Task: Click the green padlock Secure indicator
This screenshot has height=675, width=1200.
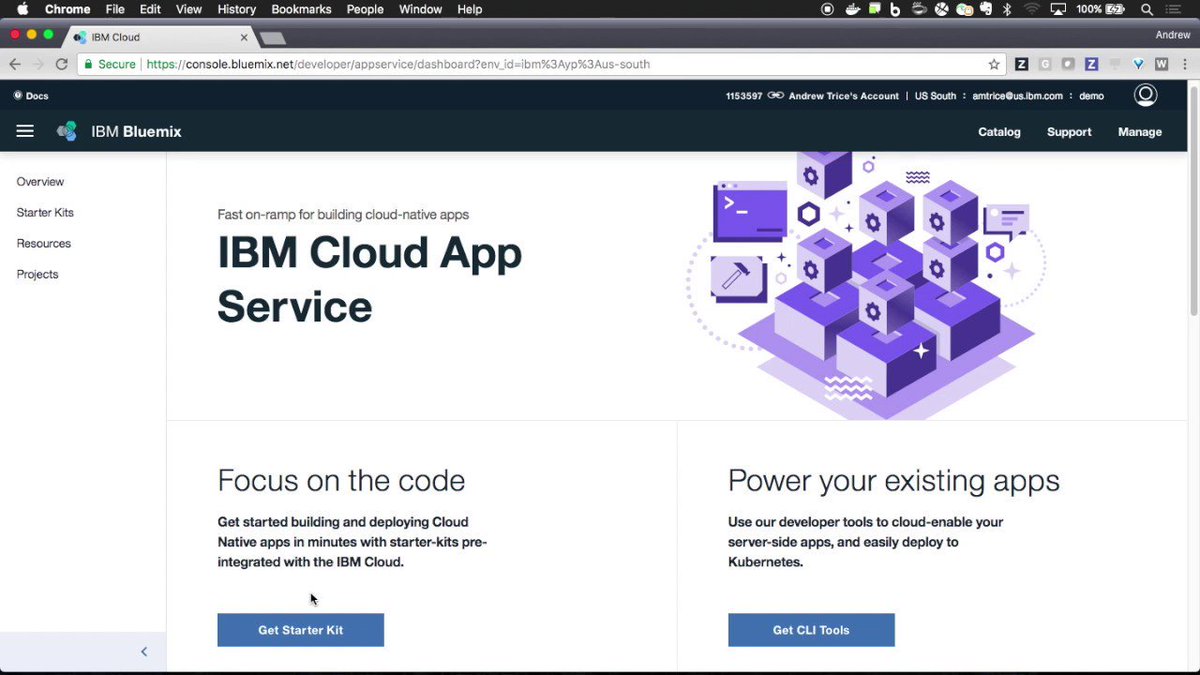Action: click(x=110, y=64)
